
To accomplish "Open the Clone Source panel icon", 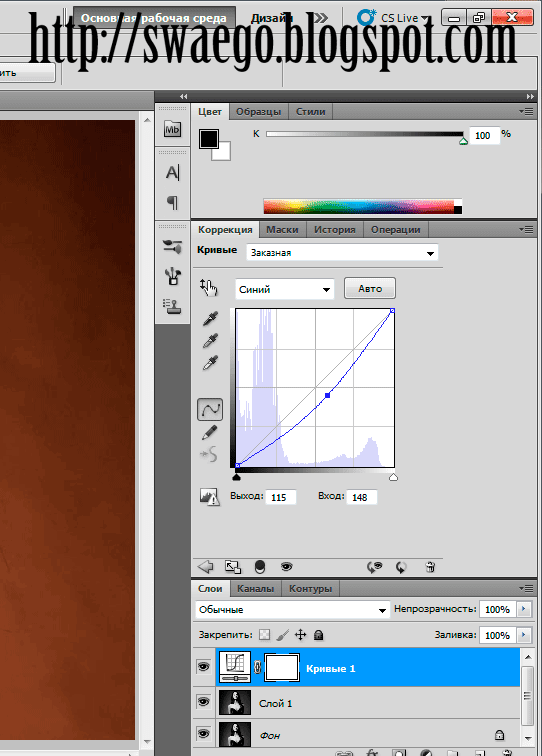I will (x=172, y=306).
